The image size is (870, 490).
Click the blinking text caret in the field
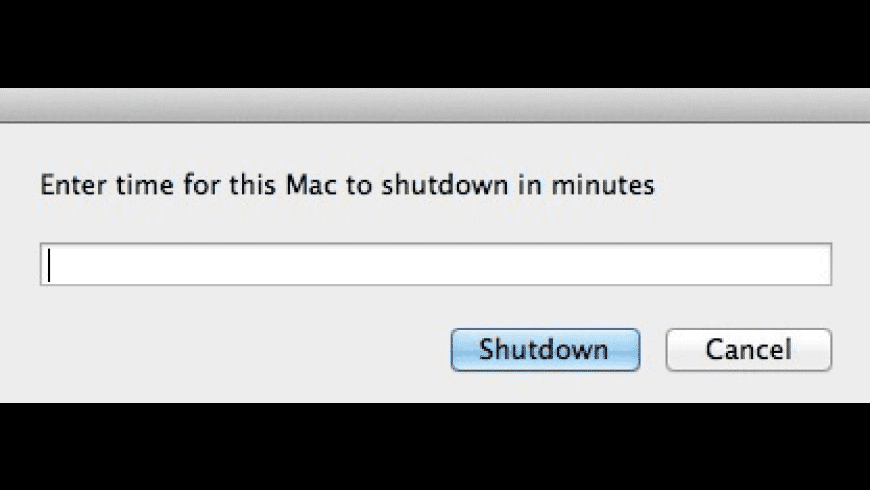(x=49, y=265)
